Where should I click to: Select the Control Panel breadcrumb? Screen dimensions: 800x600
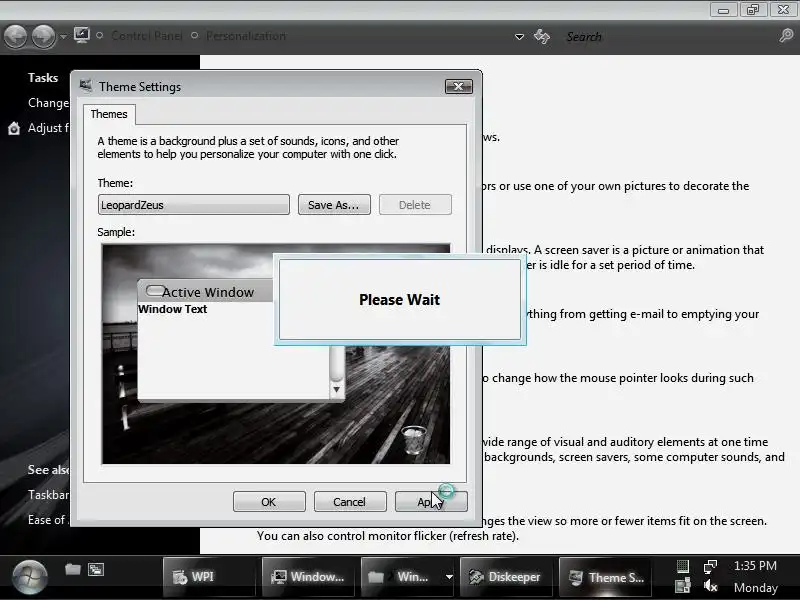tap(146, 36)
